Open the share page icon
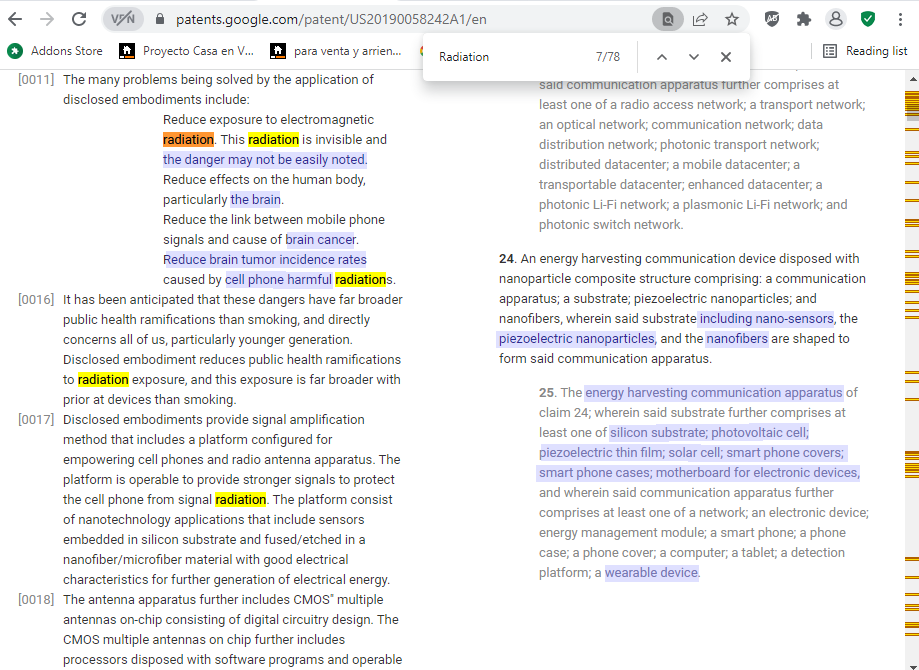The image size is (919, 670). 700,19
